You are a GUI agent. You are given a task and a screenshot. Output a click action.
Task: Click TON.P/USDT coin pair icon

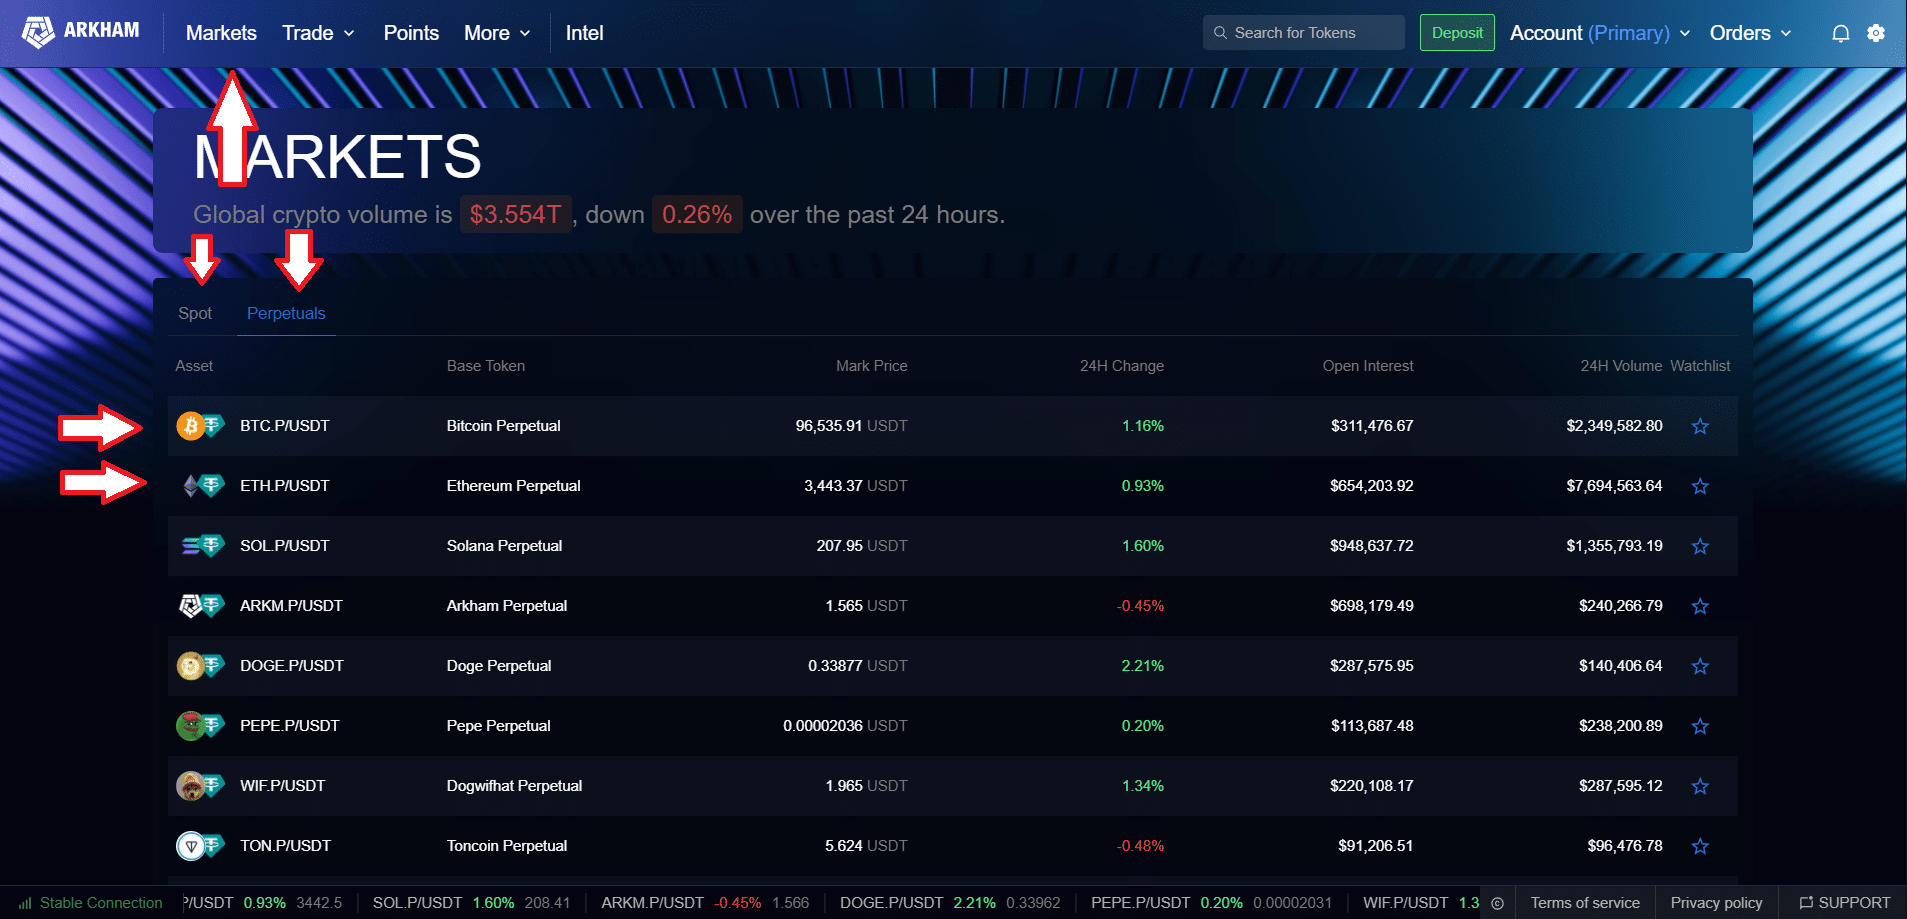click(201, 846)
